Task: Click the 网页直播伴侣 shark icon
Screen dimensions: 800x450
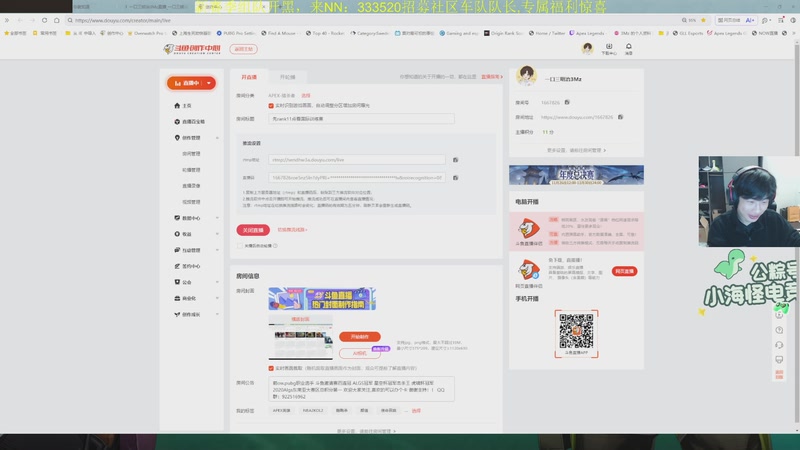Action: click(529, 269)
